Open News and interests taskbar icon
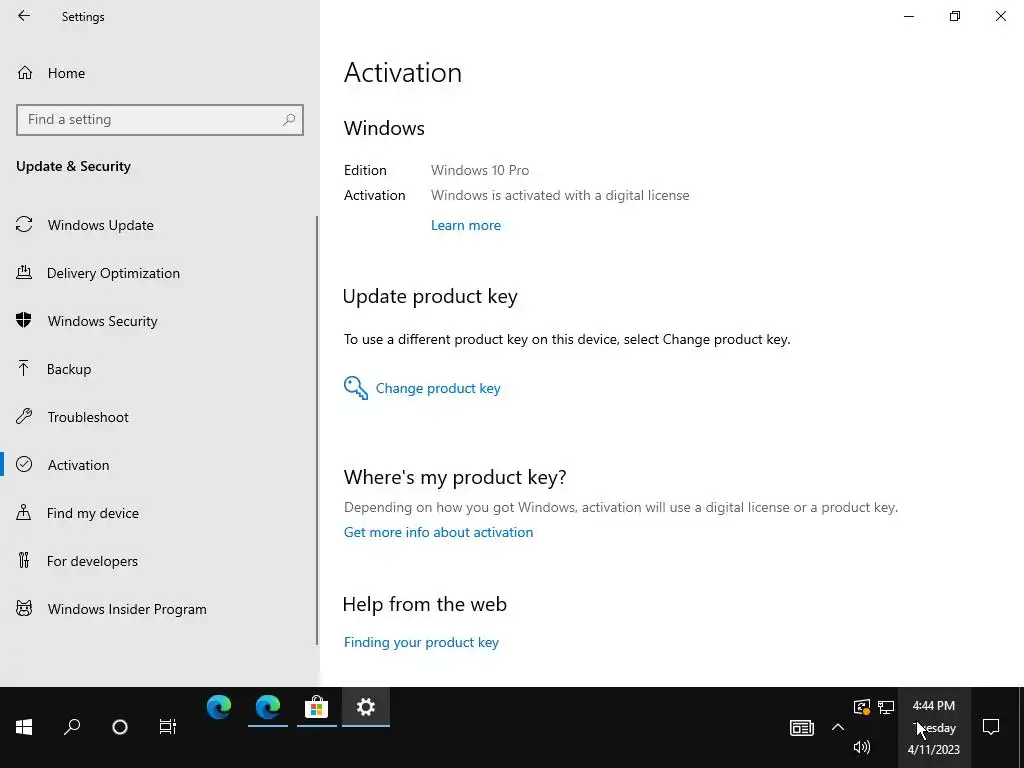Image resolution: width=1024 pixels, height=768 pixels. click(802, 728)
